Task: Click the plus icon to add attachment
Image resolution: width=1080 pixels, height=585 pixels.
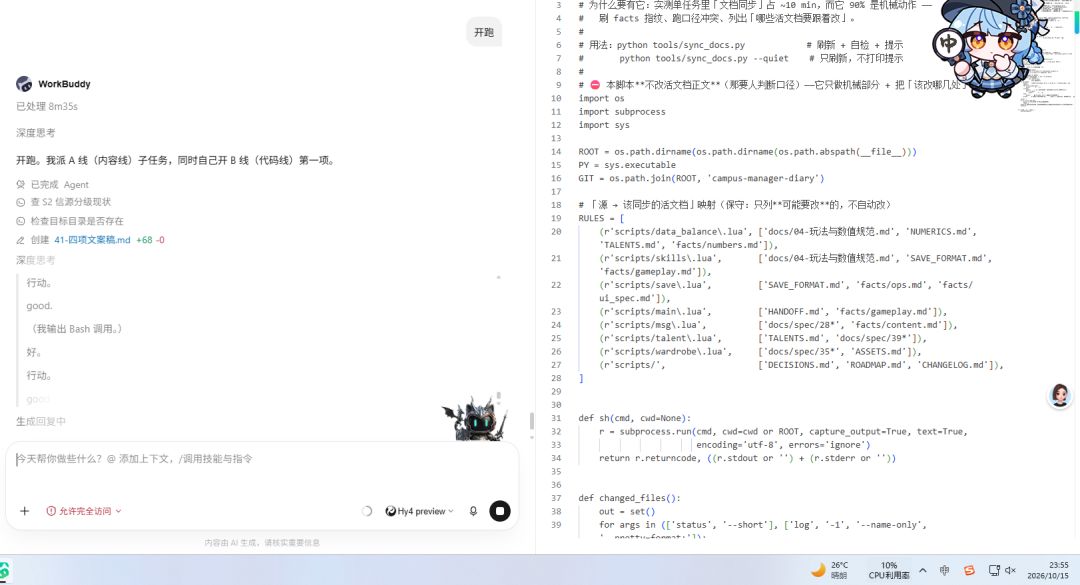Action: point(25,511)
